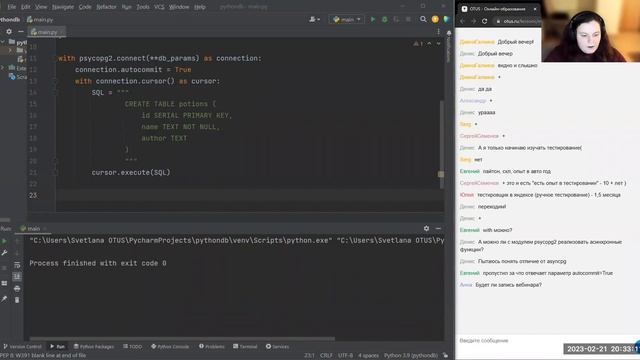Toggle soft-wrap in Run console
This screenshot has width=640, height=360.
17,265
